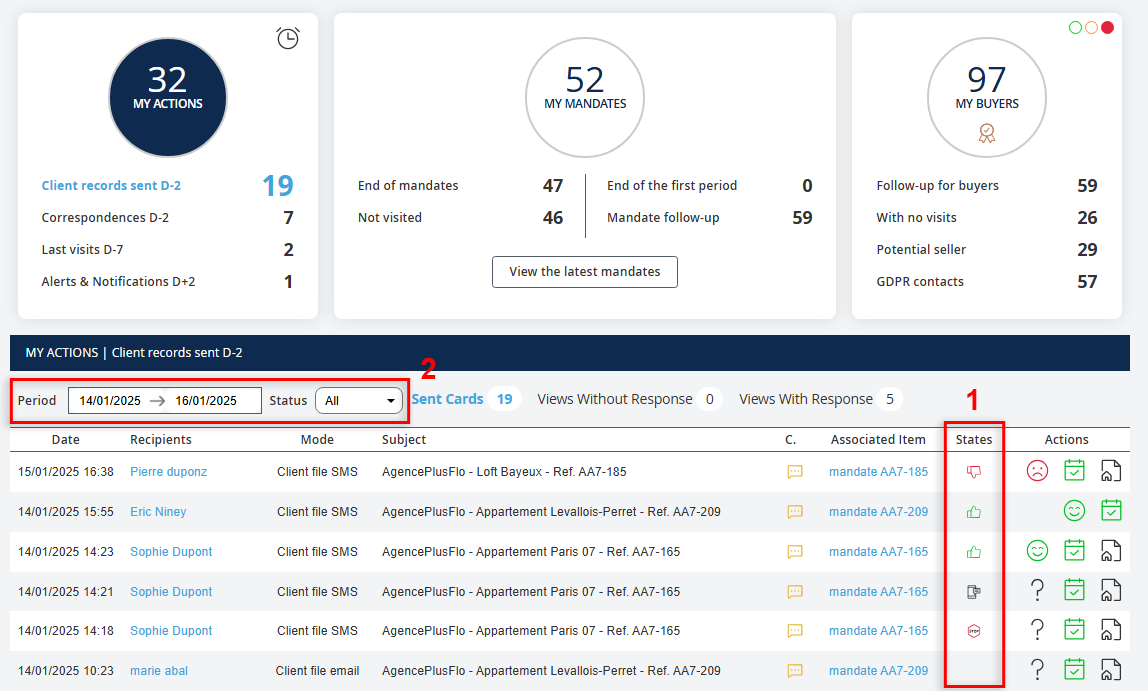This screenshot has height=691, width=1148.
Task: Open the Status dropdown showing All
Action: [359, 401]
